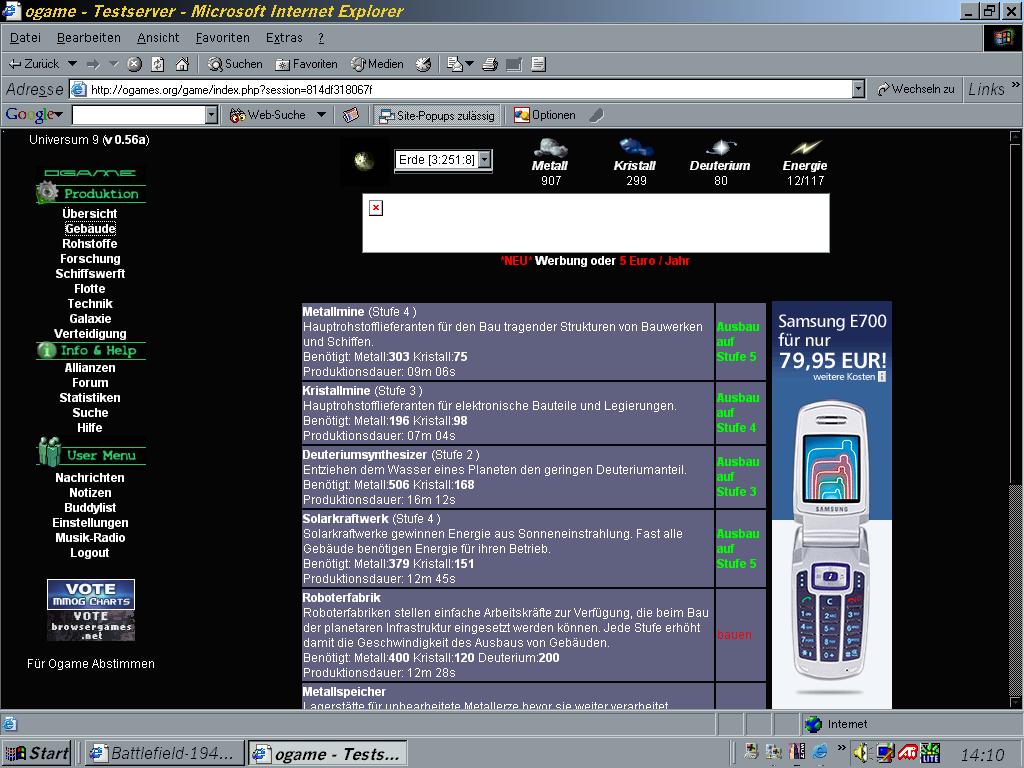
Task: Click the Übersicht sidebar link
Action: (90, 214)
